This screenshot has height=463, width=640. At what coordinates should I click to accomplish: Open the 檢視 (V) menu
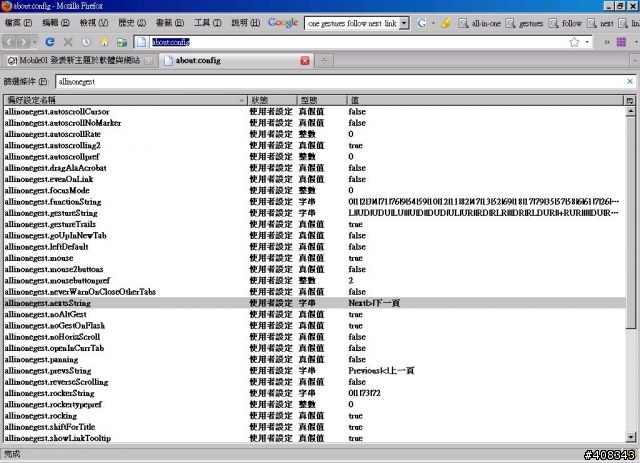[x=94, y=23]
